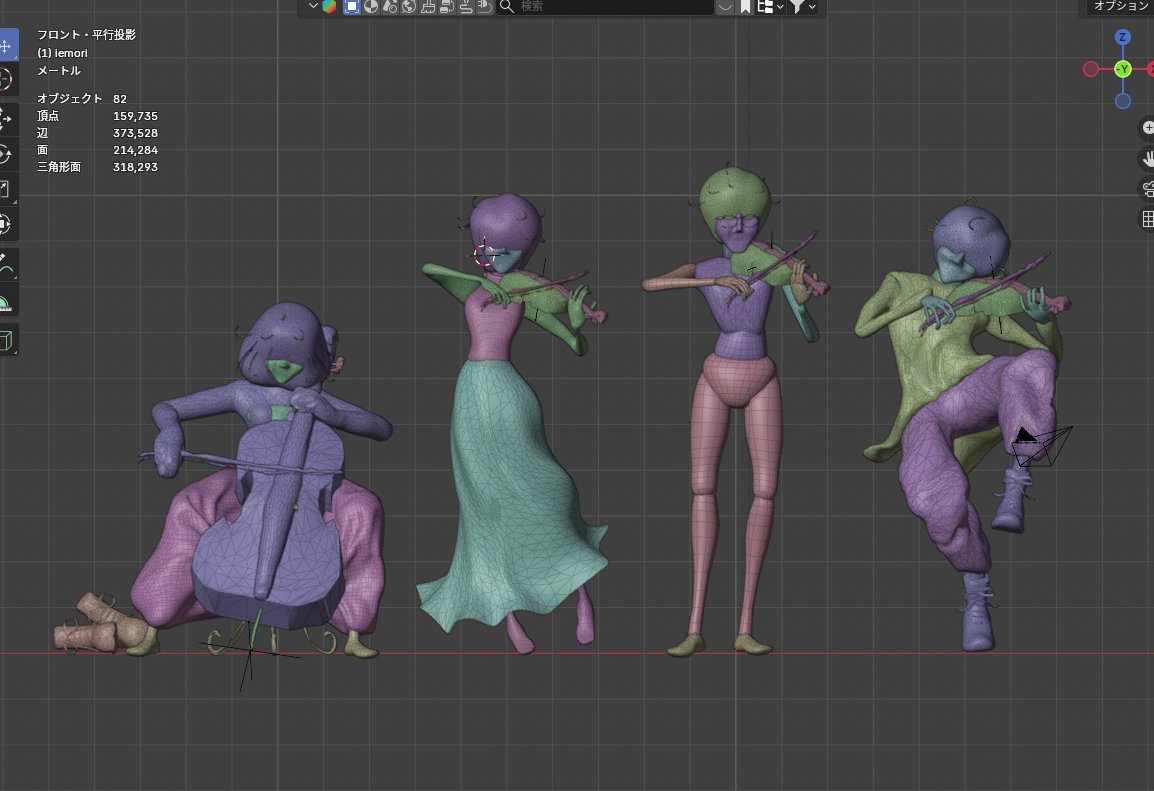Select the Scale tool in toolbar

pyautogui.click(x=6, y=189)
